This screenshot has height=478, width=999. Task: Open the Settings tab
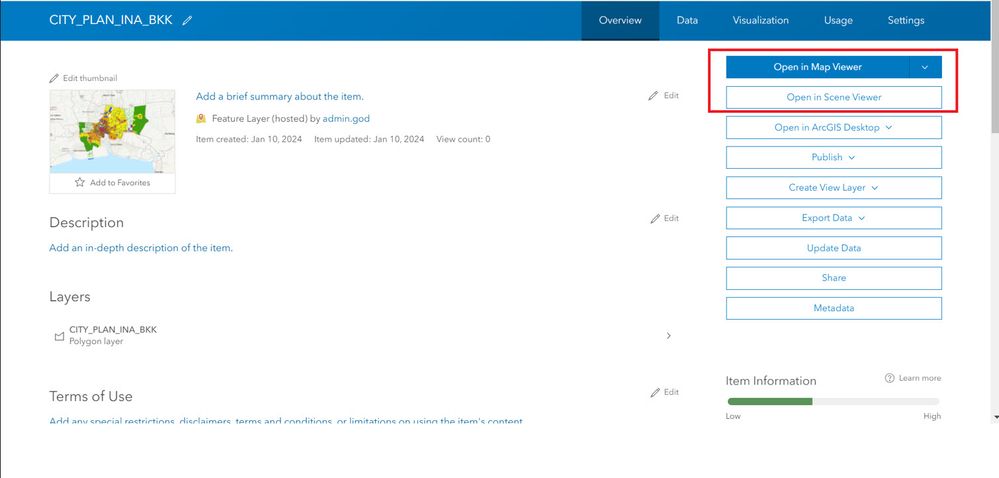pos(905,20)
